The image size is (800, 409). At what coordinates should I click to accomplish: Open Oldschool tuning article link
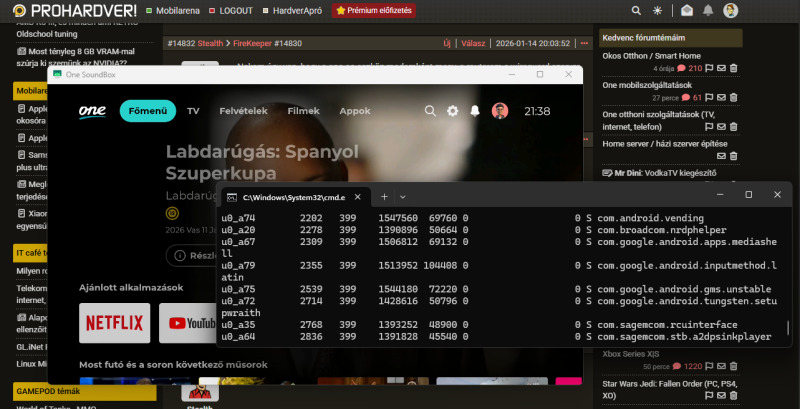pos(47,34)
